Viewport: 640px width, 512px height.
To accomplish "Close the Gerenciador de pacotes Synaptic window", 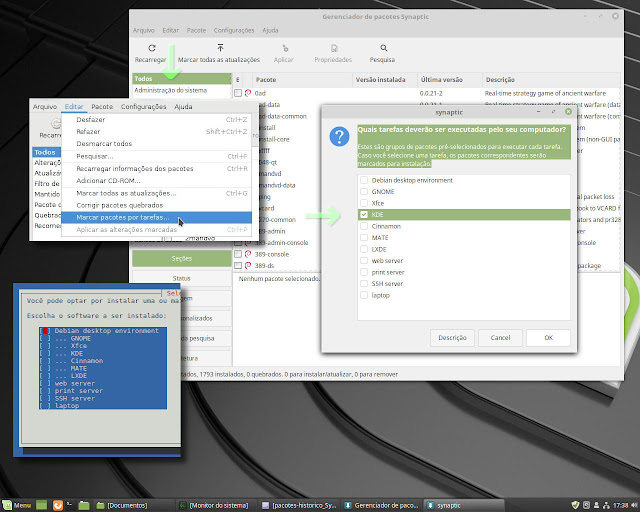I will (615, 16).
